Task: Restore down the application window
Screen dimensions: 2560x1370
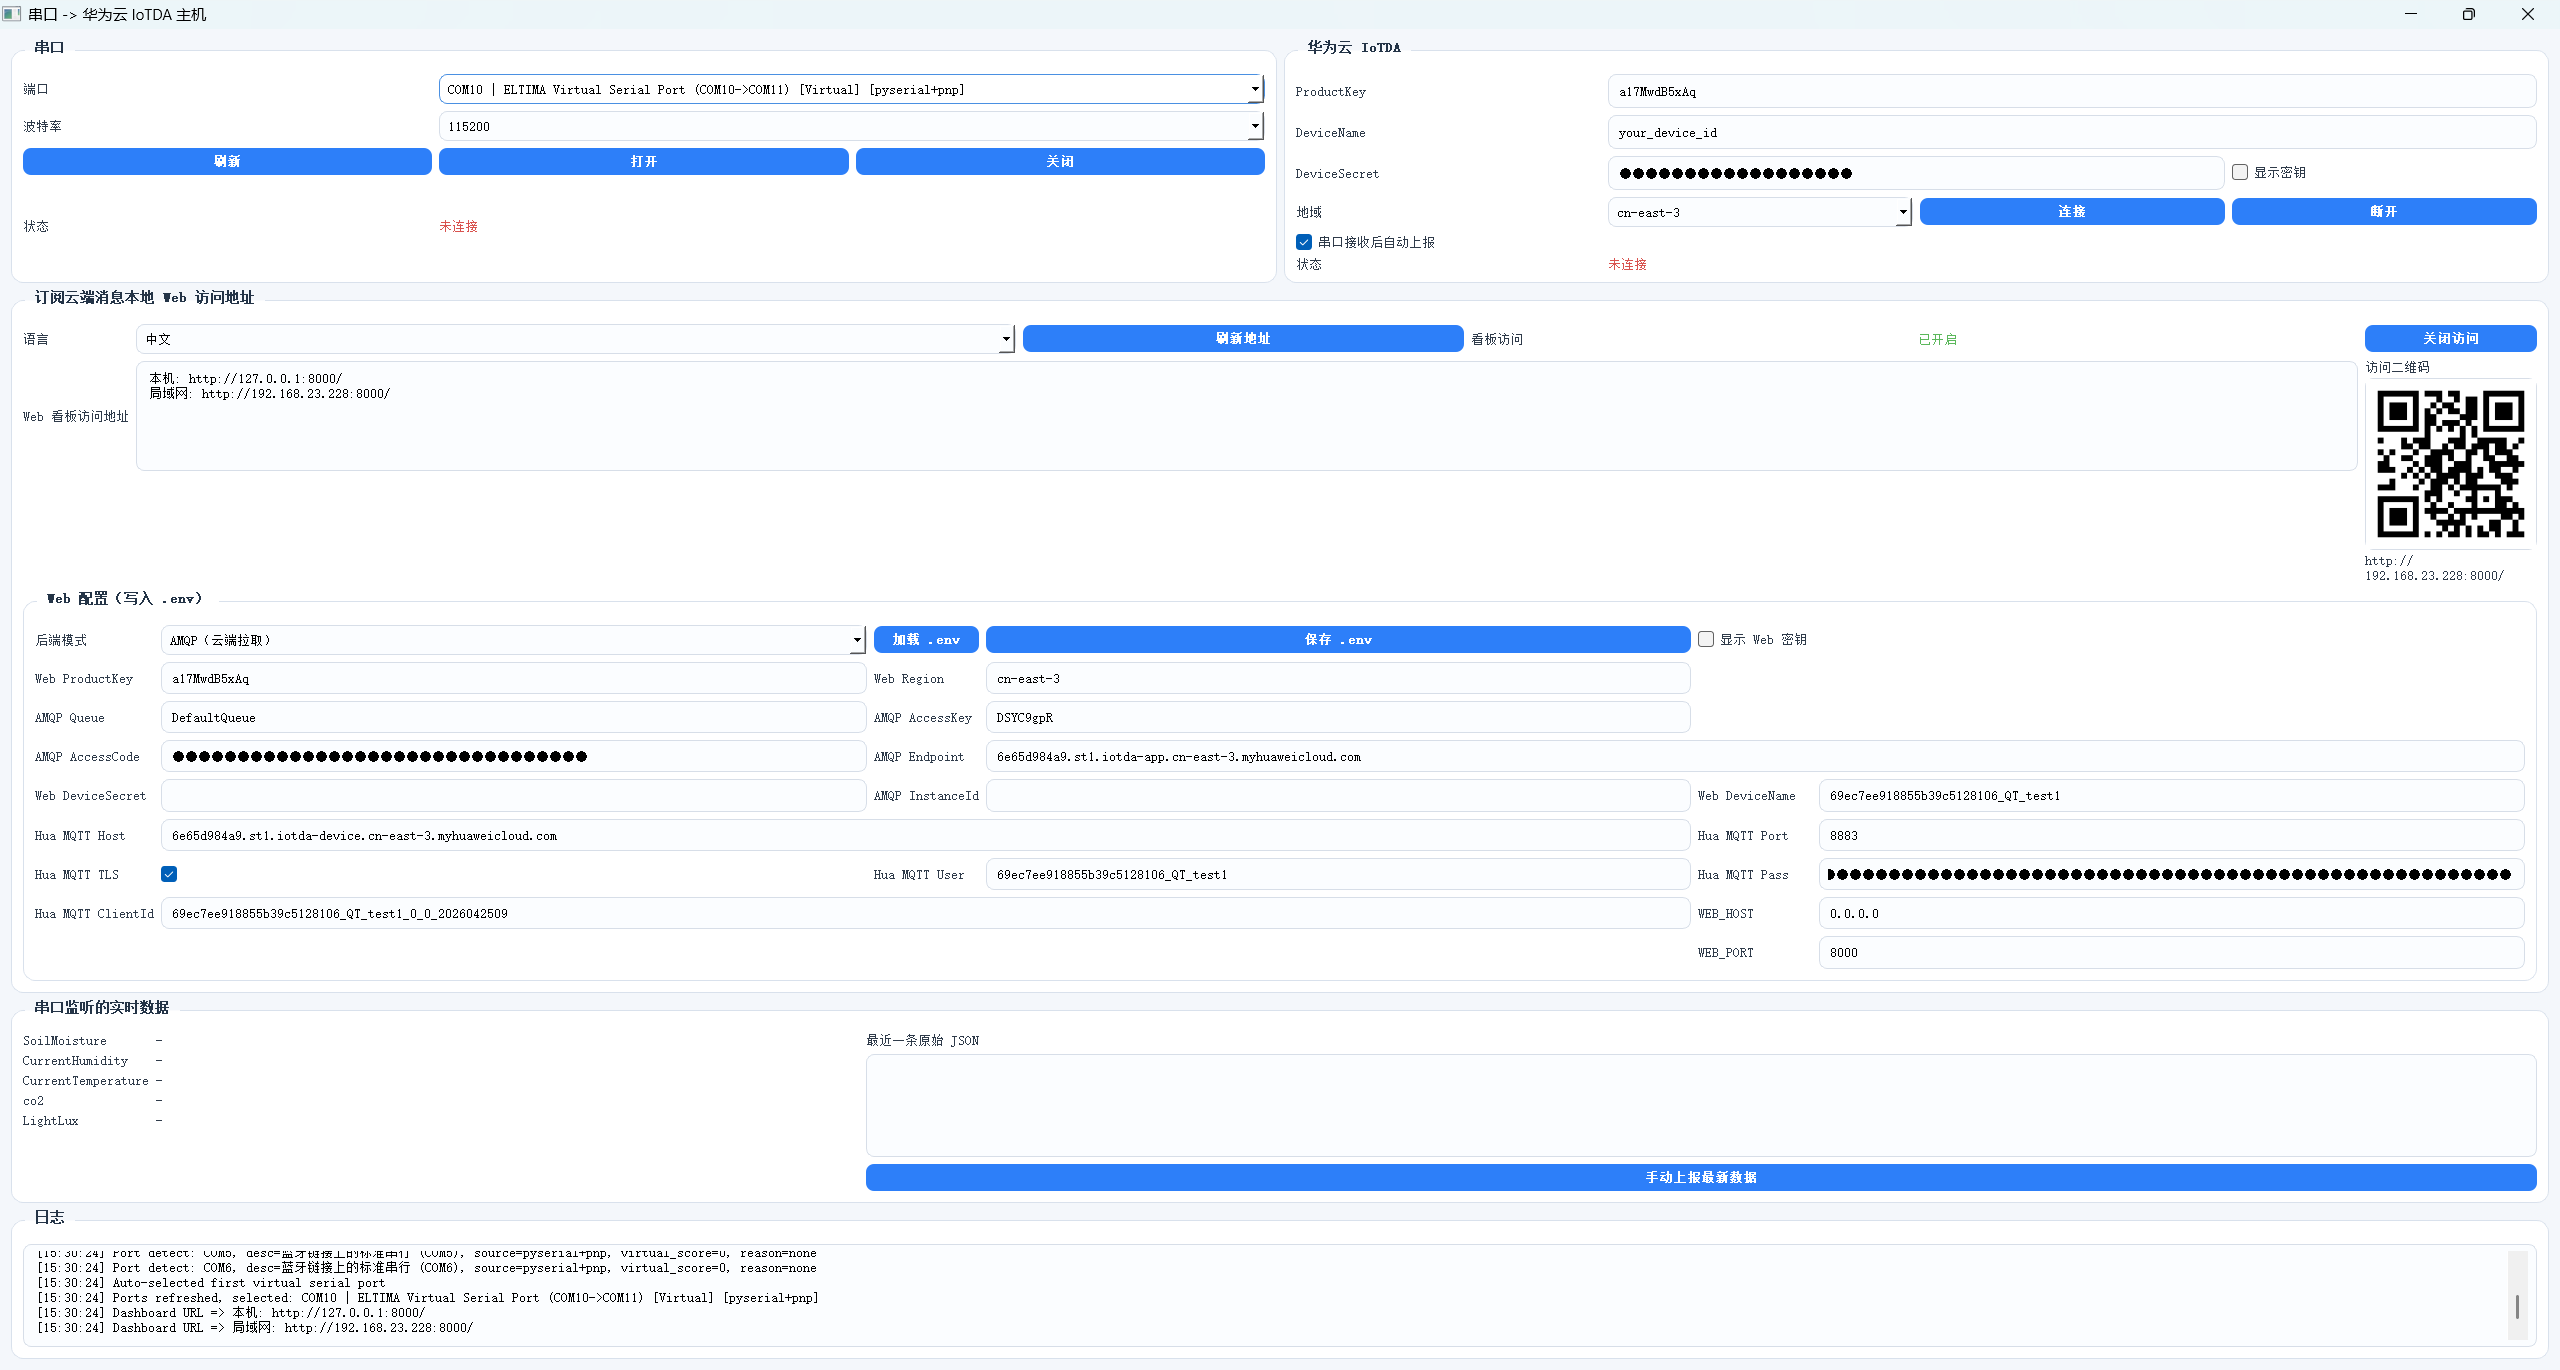Action: pos(2469,14)
